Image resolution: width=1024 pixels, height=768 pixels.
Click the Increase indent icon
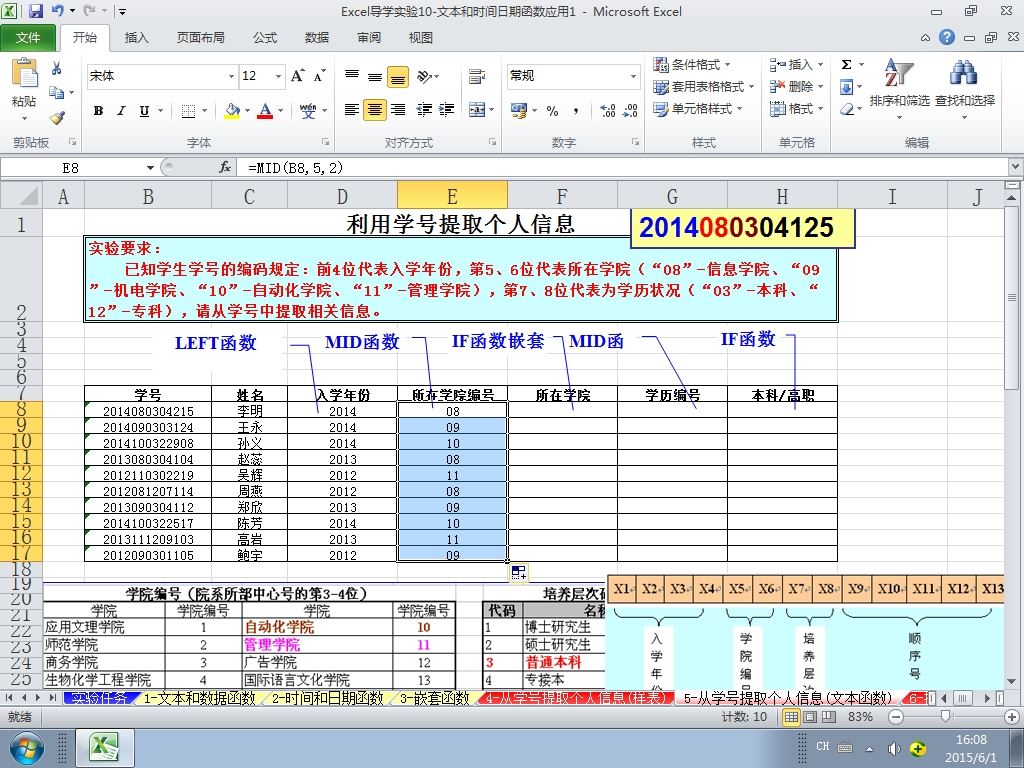tap(447, 110)
